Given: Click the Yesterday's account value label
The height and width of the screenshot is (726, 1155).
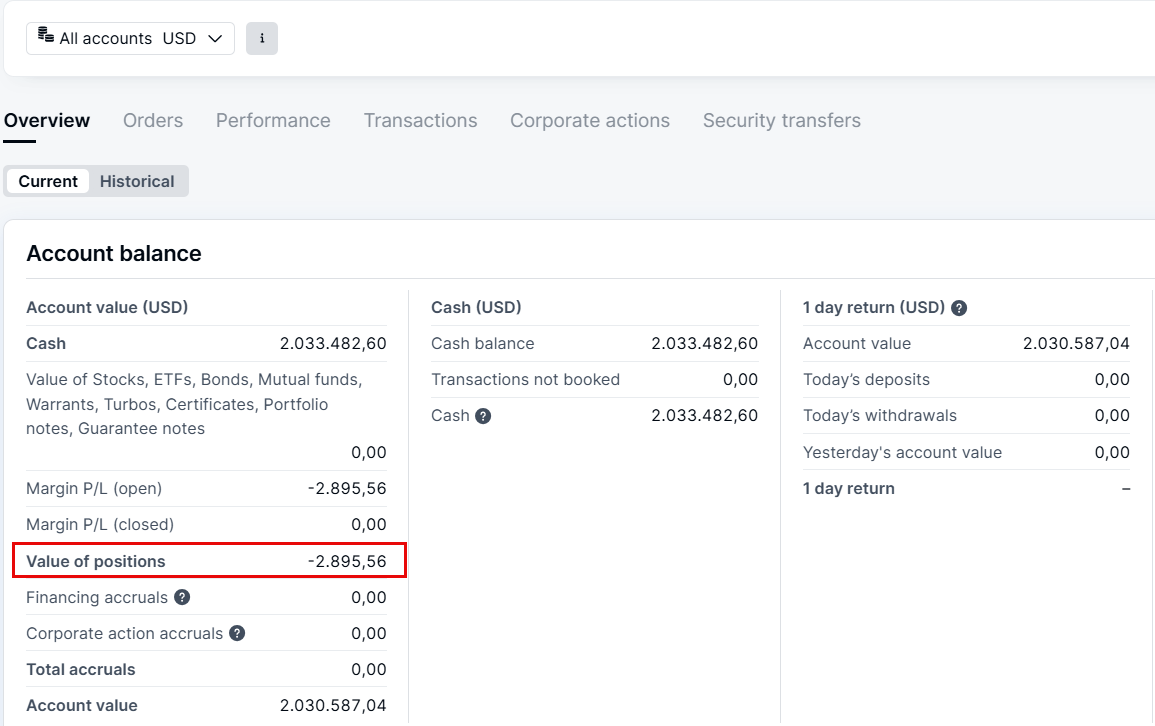Looking at the screenshot, I should 902,452.
